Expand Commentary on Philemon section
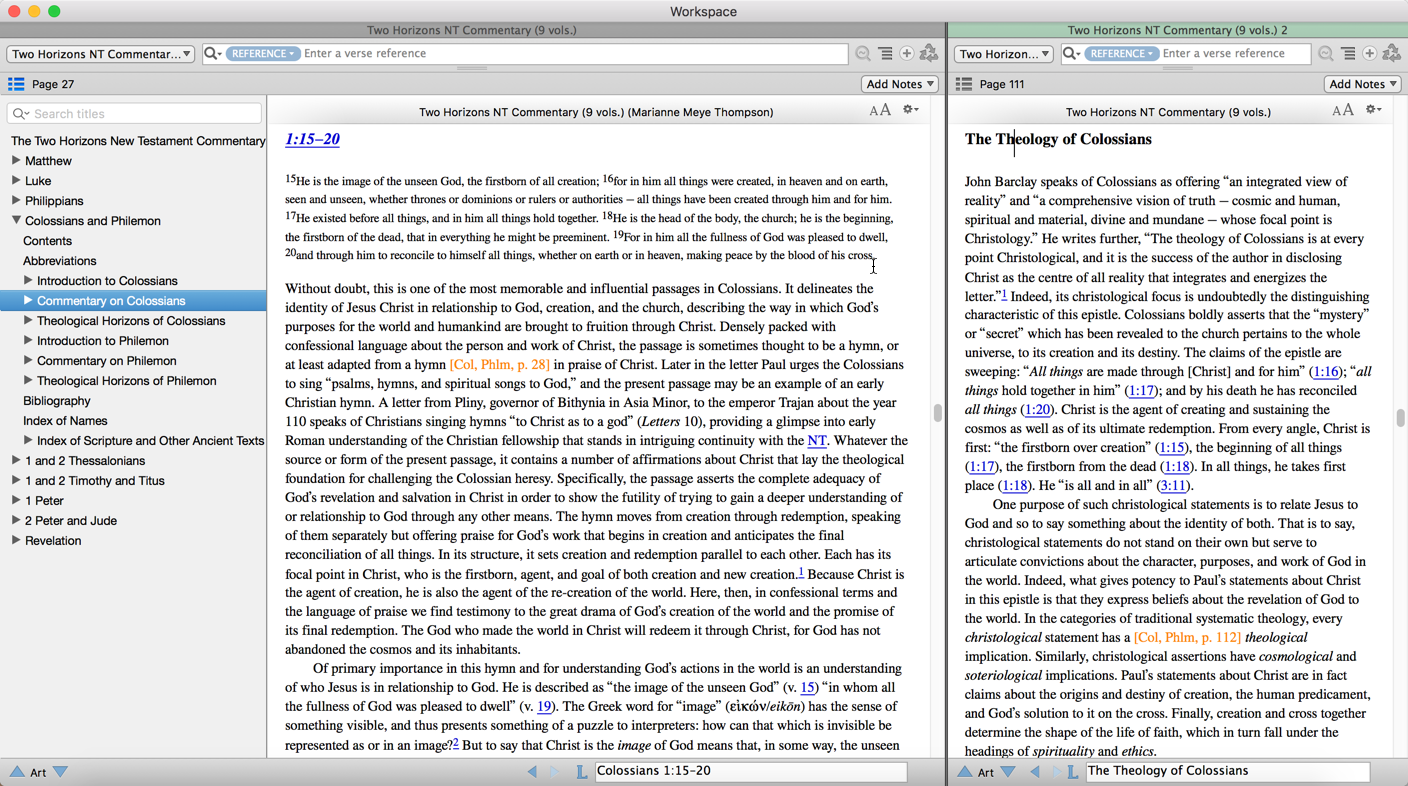The width and height of the screenshot is (1408, 786). click(28, 360)
